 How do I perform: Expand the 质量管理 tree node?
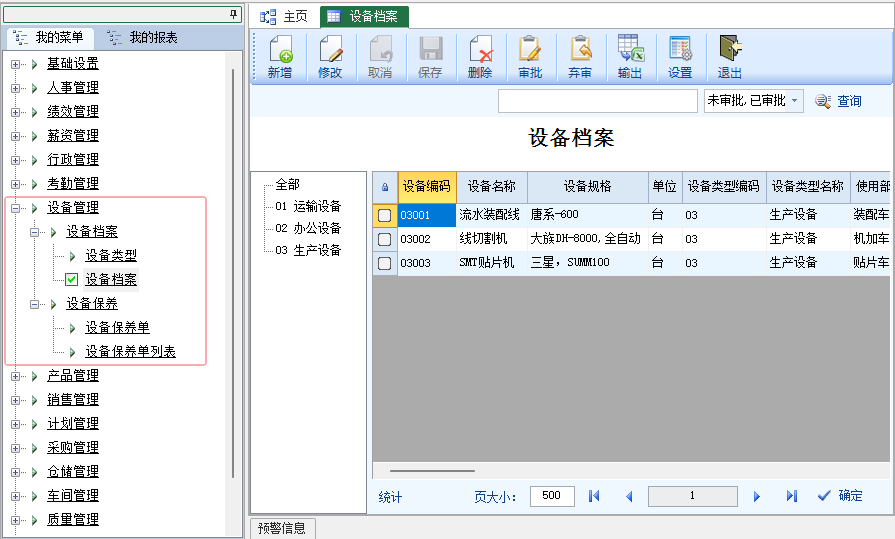point(15,520)
